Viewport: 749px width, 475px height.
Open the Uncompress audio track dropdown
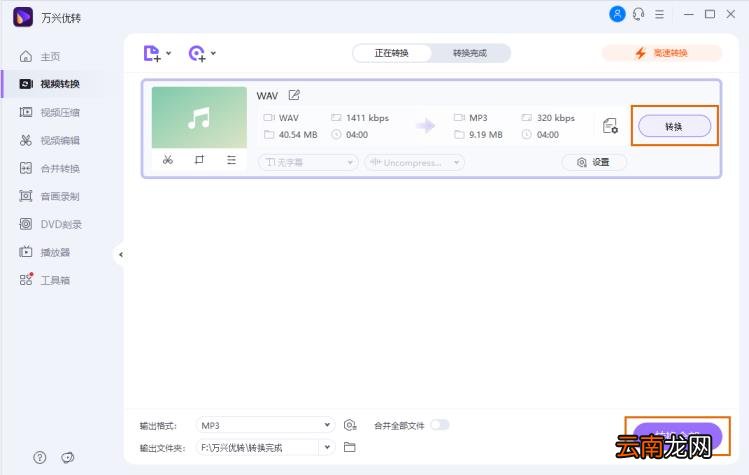414,162
